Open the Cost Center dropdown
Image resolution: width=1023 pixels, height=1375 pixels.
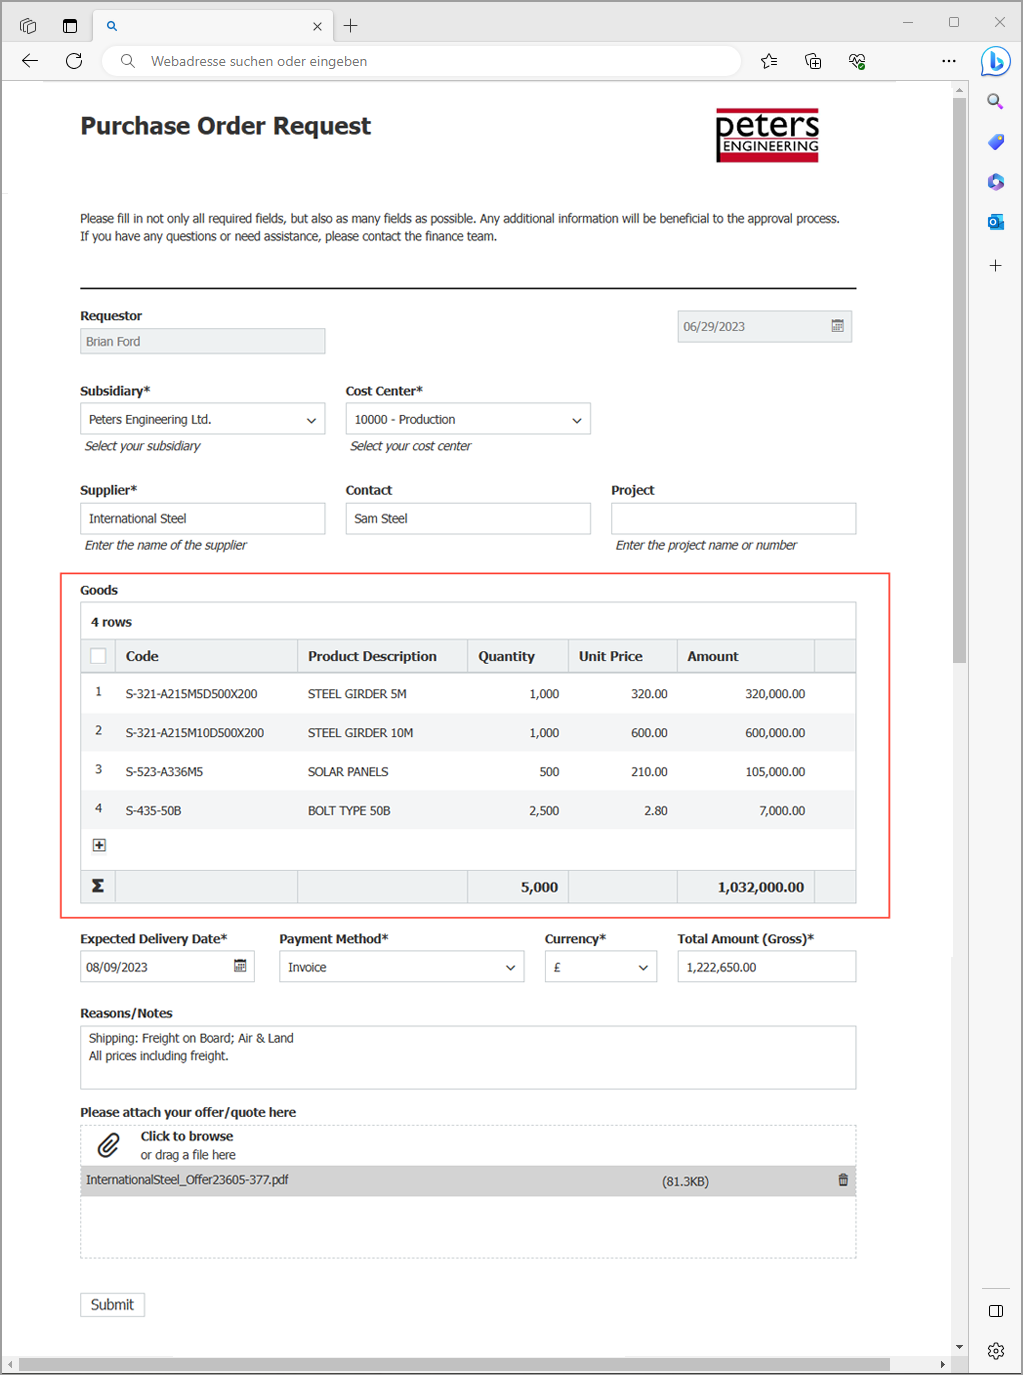(x=577, y=418)
